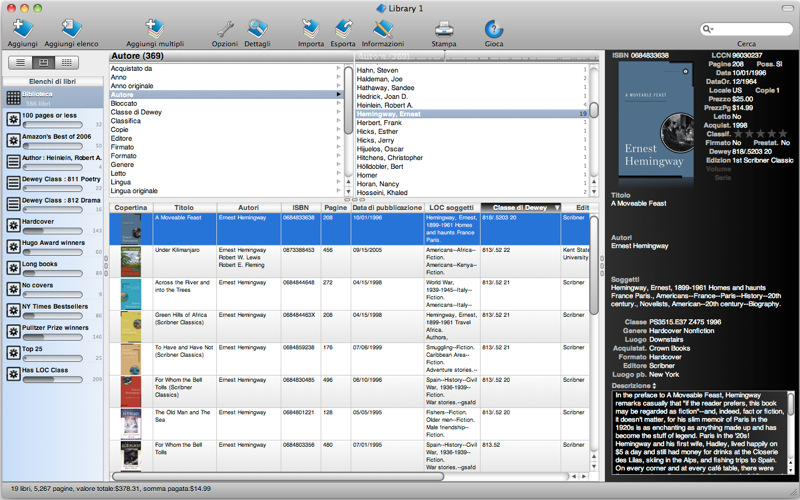Viewport: 800px width, 500px height.
Task: Click the list icon for Dewey Class : 811 Poetry
Action: [x=13, y=183]
